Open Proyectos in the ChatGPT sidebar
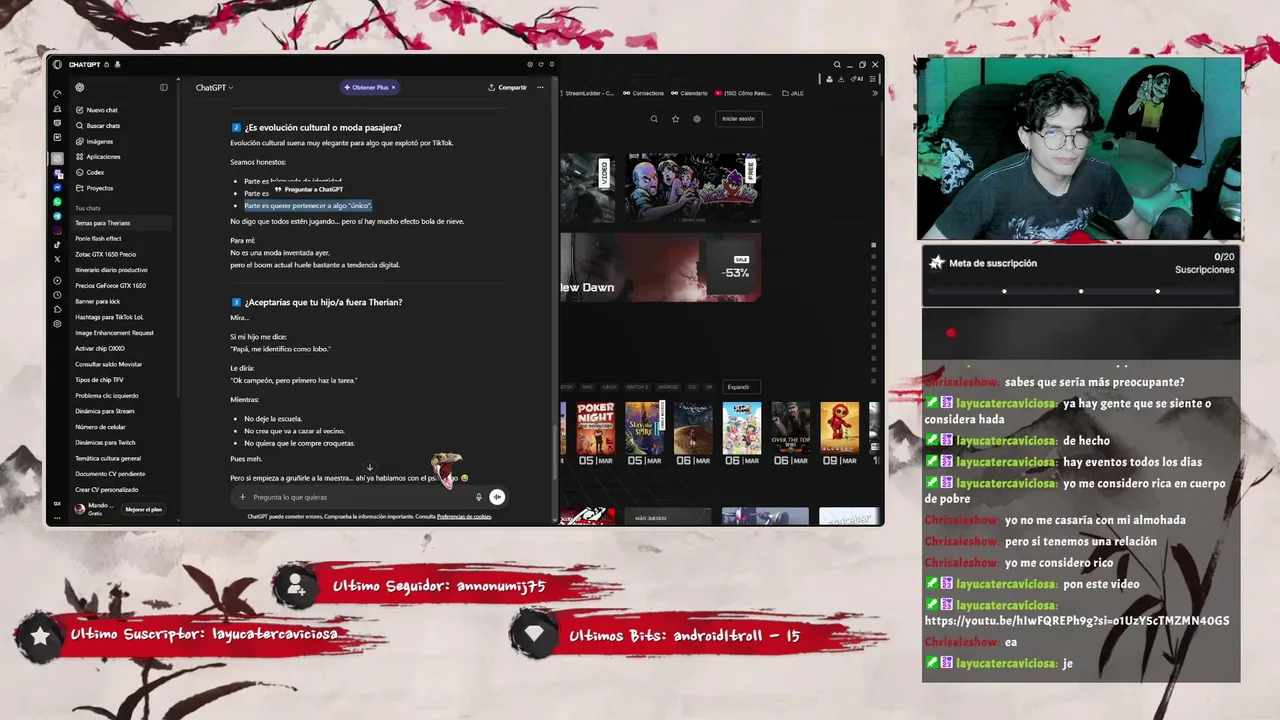This screenshot has width=1280, height=720. pyautogui.click(x=93, y=188)
